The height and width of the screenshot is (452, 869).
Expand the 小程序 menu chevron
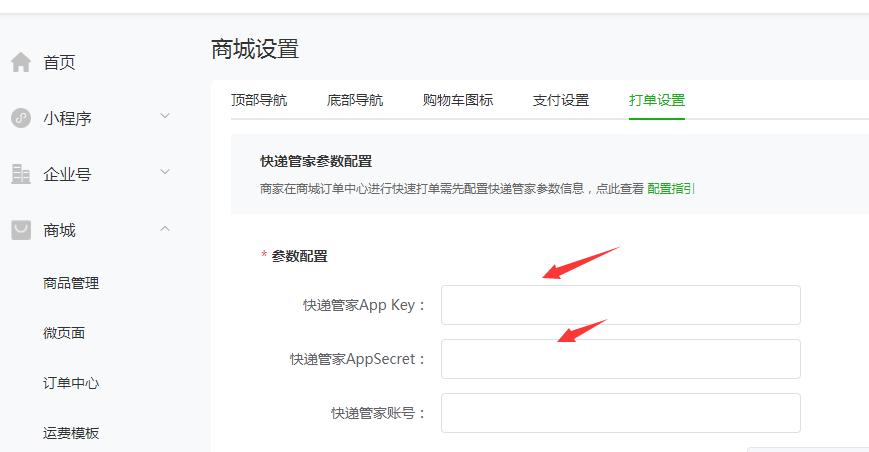(x=165, y=117)
